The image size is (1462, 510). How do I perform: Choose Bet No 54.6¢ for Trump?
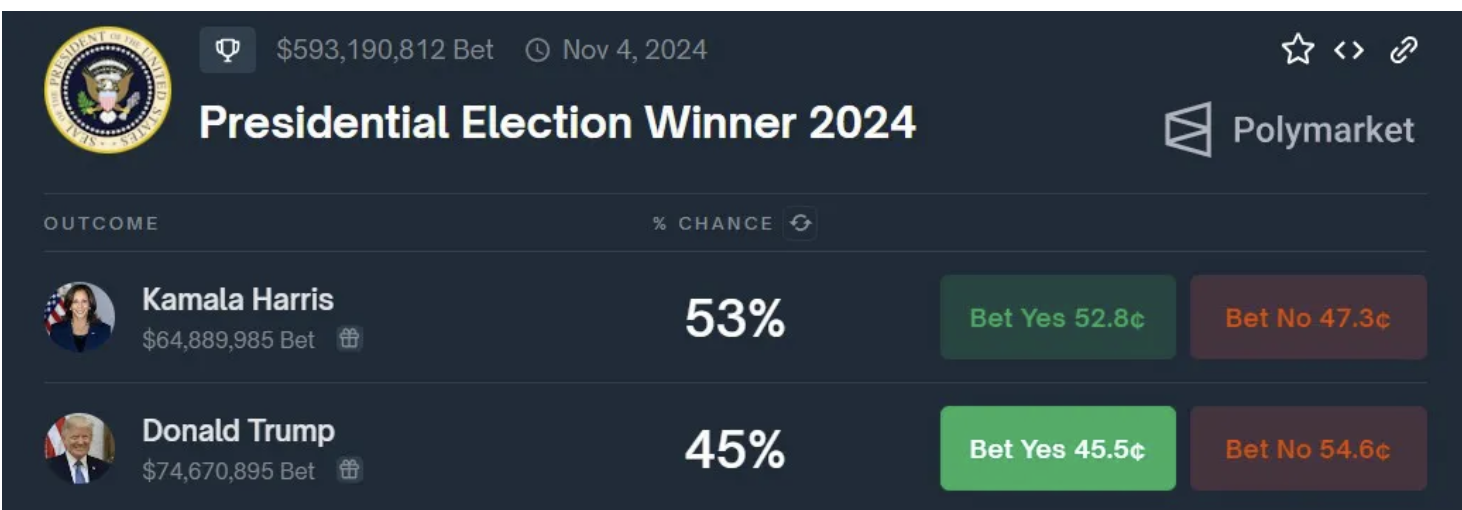[1307, 448]
